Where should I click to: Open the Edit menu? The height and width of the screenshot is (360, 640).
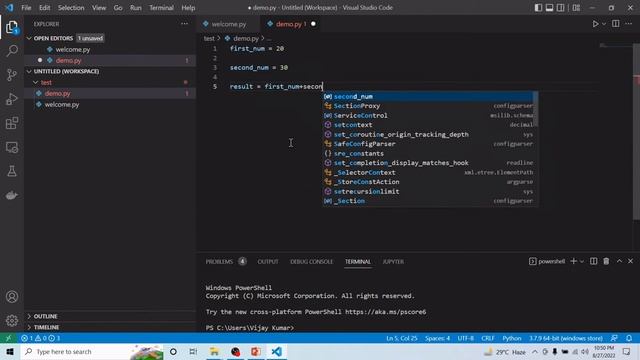click(x=44, y=8)
